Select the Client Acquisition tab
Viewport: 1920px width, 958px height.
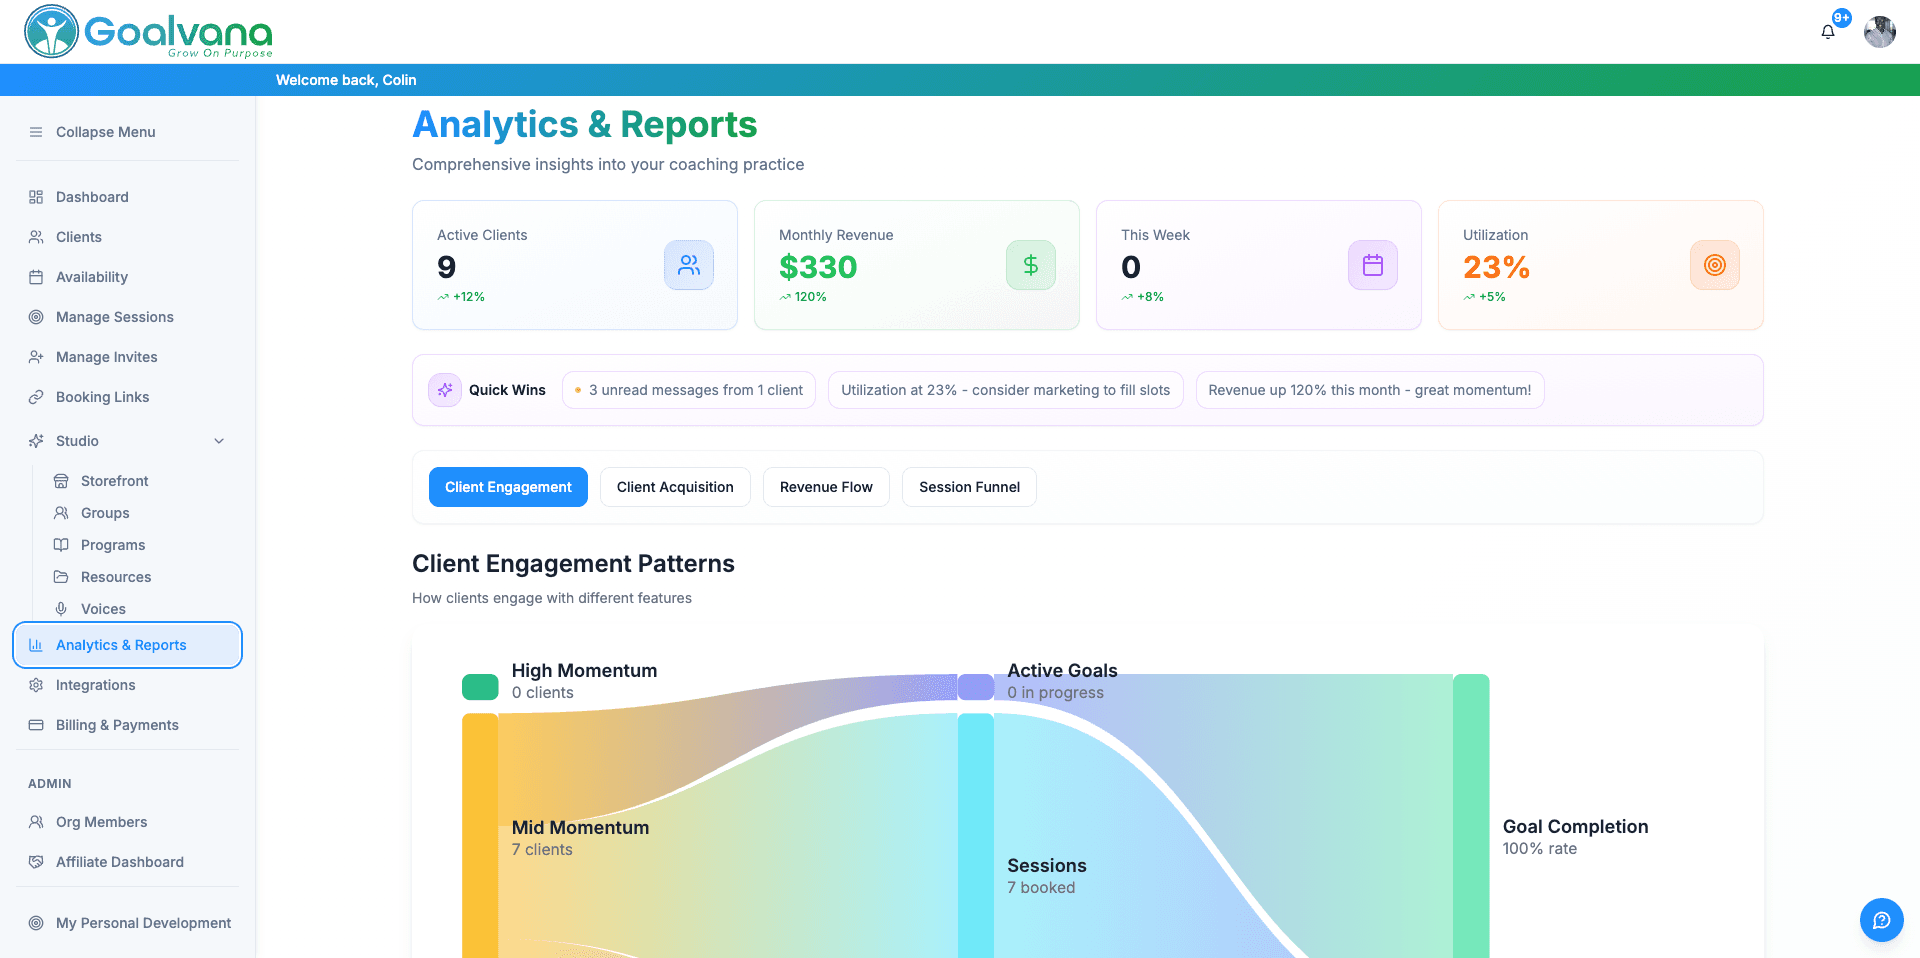point(675,487)
